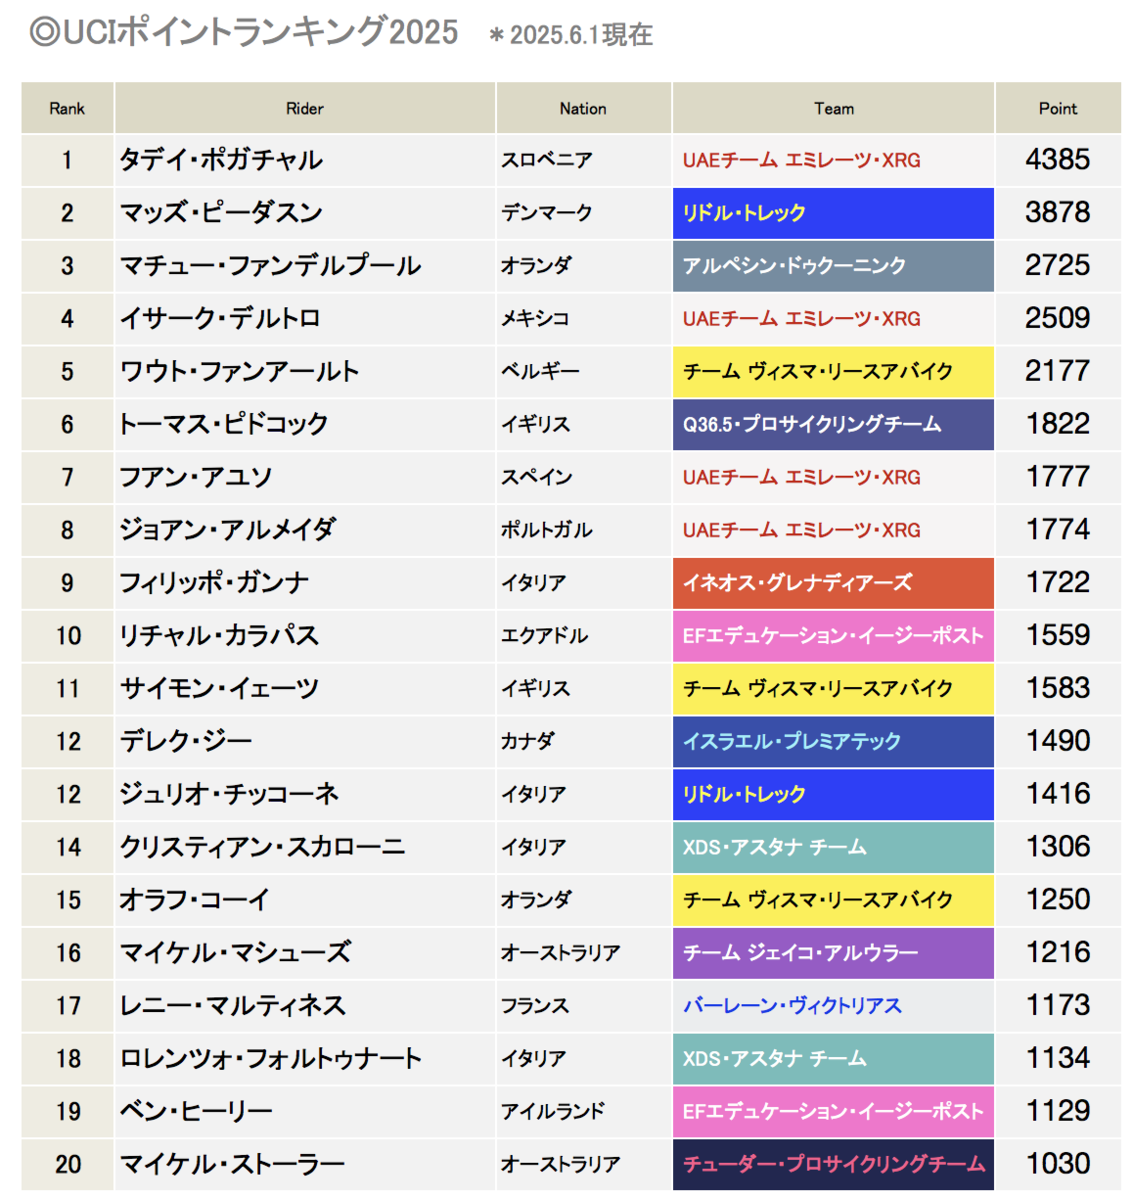Click Q36.5・プロサイクリングチーム team cell
Image resolution: width=1133 pixels, height=1200 pixels.
(833, 425)
